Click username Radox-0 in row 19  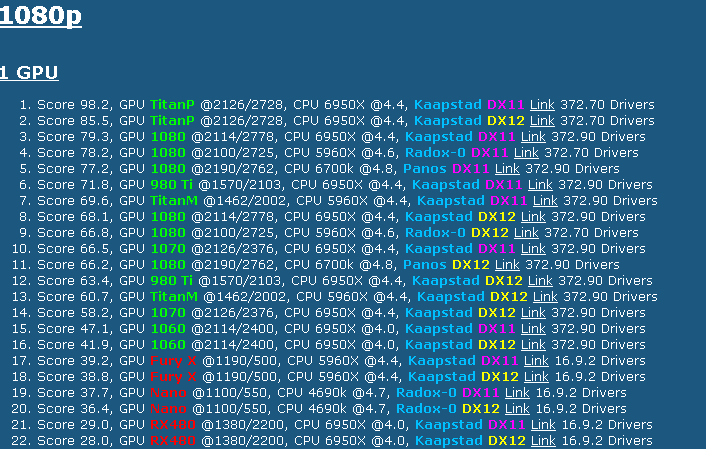[426, 393]
